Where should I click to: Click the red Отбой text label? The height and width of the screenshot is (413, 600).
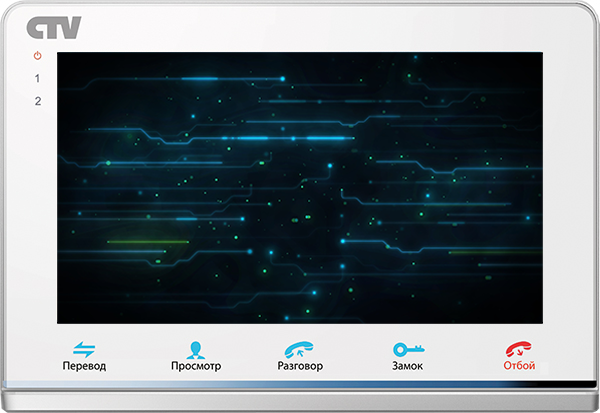(x=519, y=366)
